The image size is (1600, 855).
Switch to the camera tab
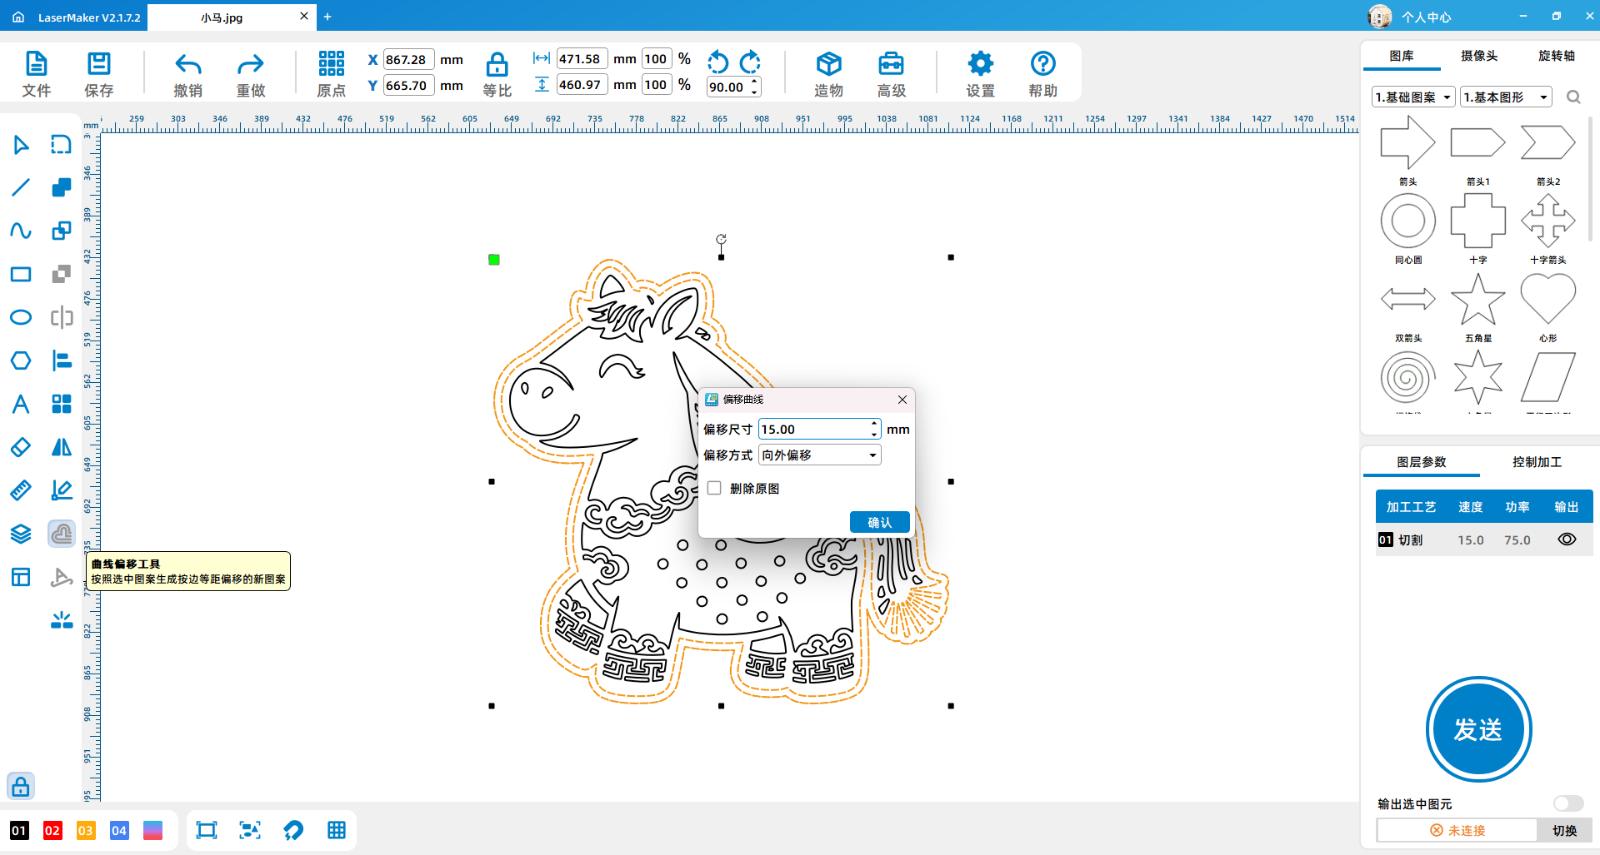[1478, 56]
